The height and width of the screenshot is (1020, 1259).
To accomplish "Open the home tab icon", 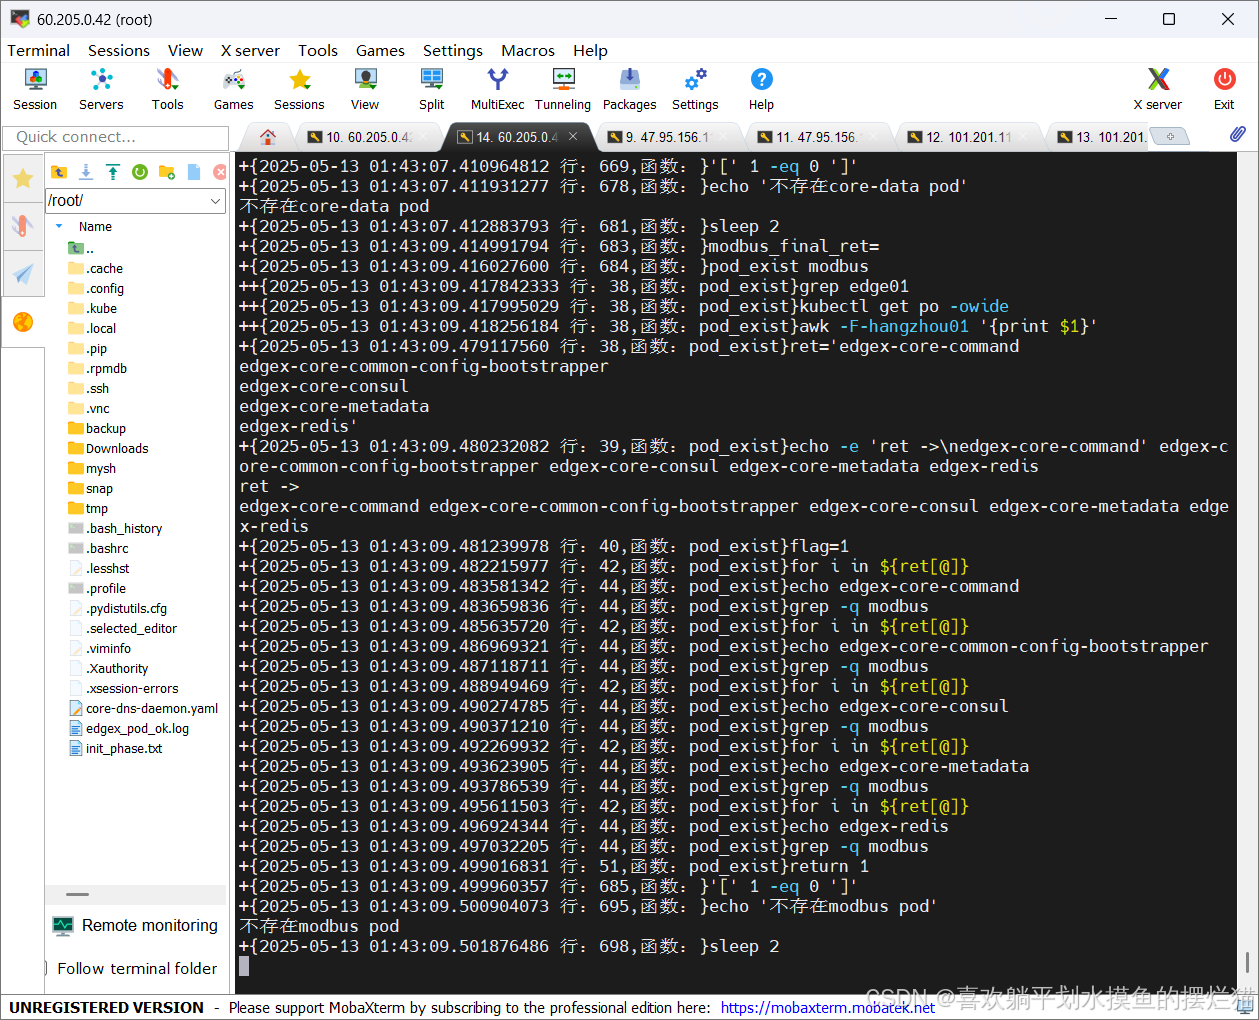I will point(267,137).
